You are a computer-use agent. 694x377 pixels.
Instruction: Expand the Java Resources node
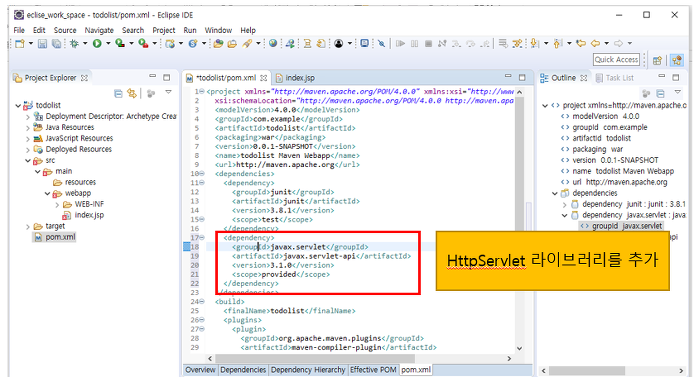(28, 128)
